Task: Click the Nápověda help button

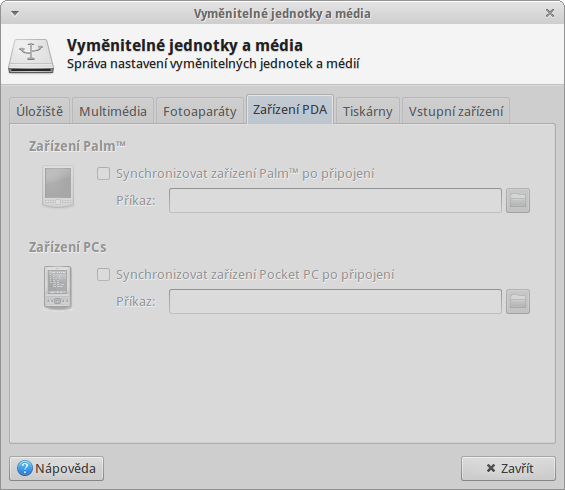Action: click(57, 468)
